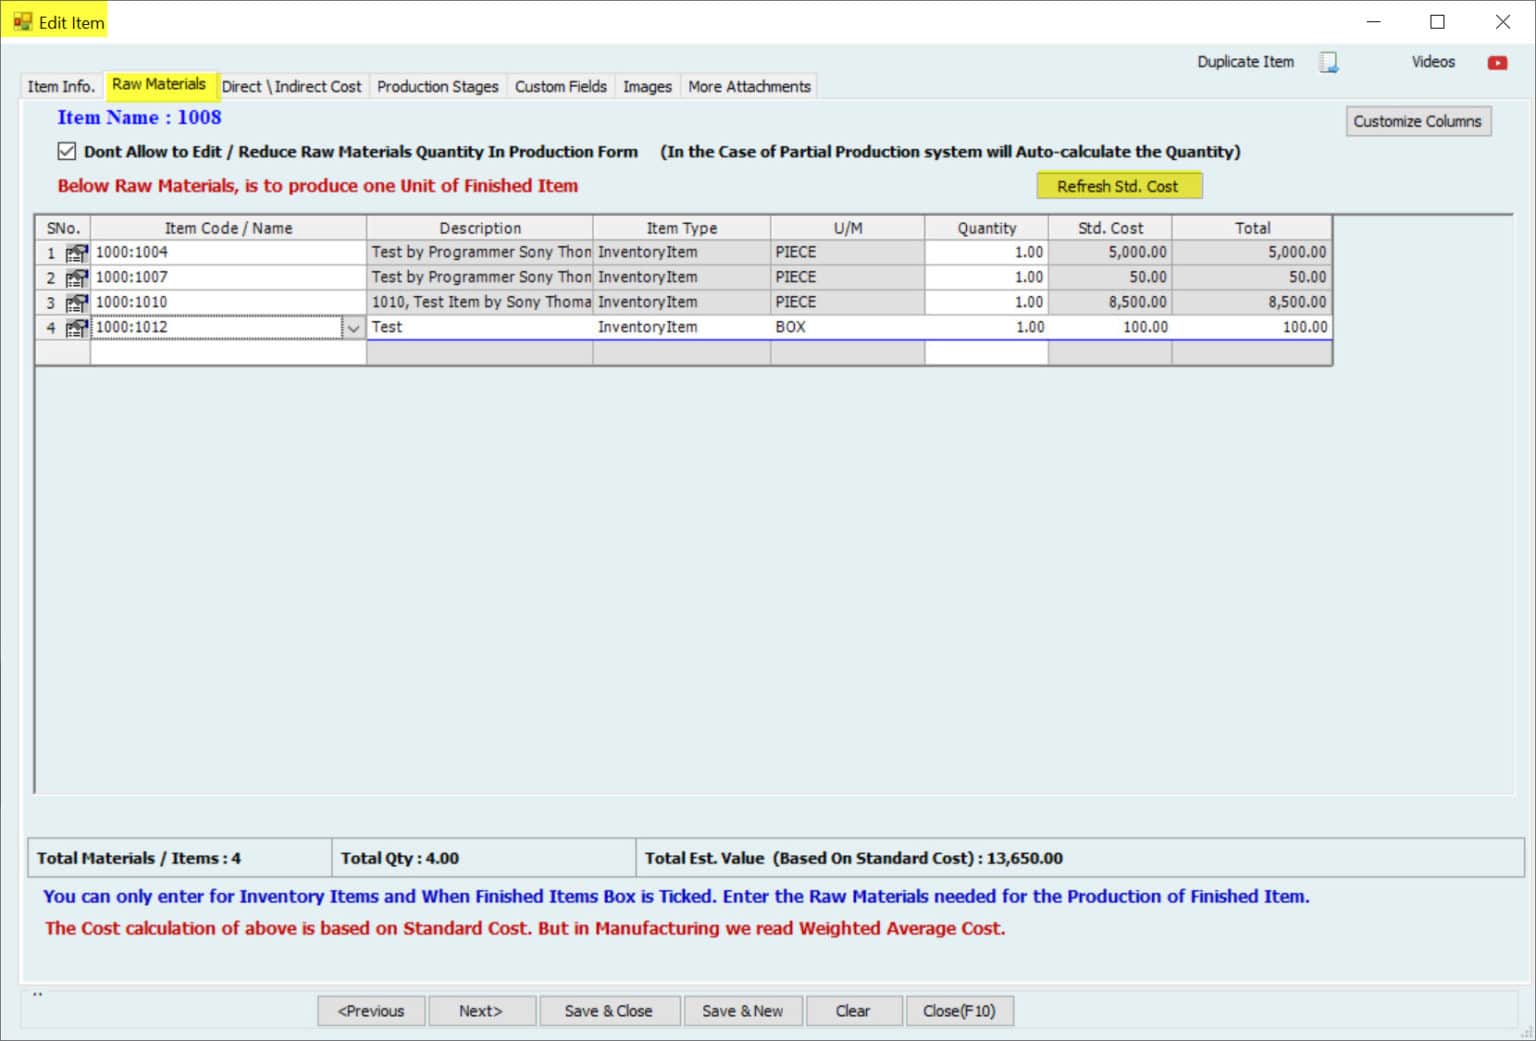Click the row 1 item lookup icon
The height and width of the screenshot is (1041, 1536).
coord(76,253)
